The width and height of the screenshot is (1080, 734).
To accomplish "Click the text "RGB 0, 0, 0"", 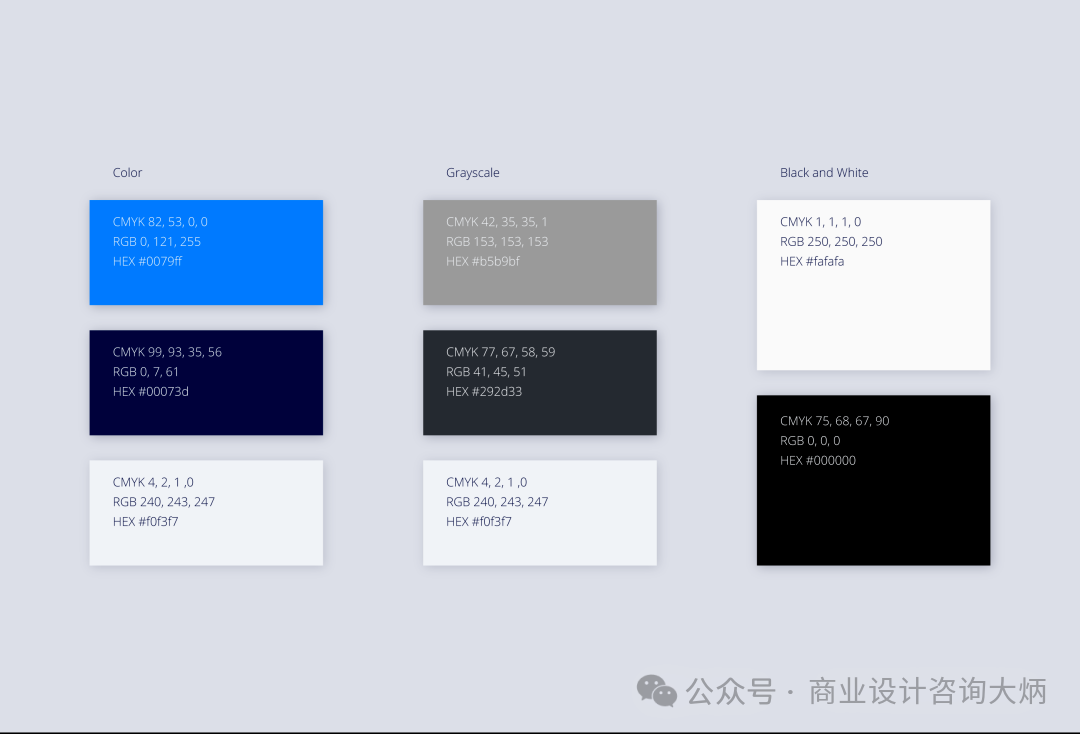I will point(810,441).
